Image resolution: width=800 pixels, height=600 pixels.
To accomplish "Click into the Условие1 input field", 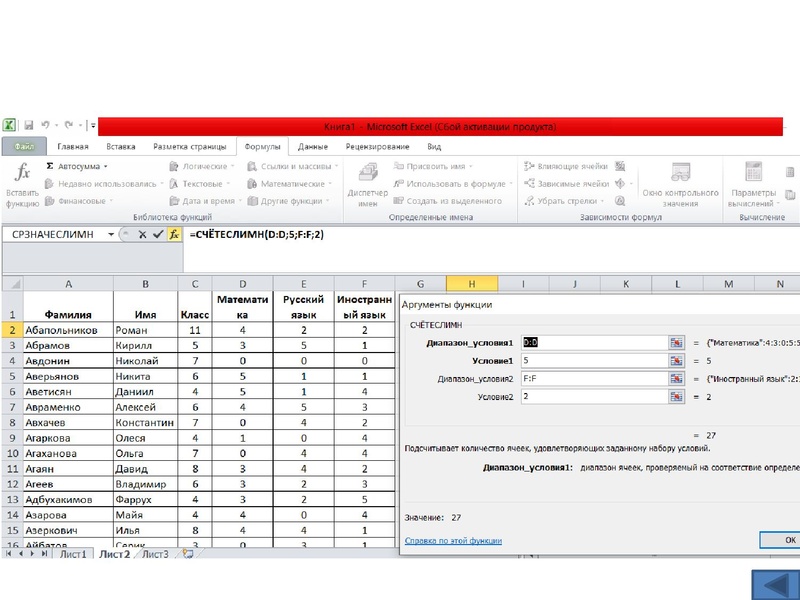I will 594,360.
